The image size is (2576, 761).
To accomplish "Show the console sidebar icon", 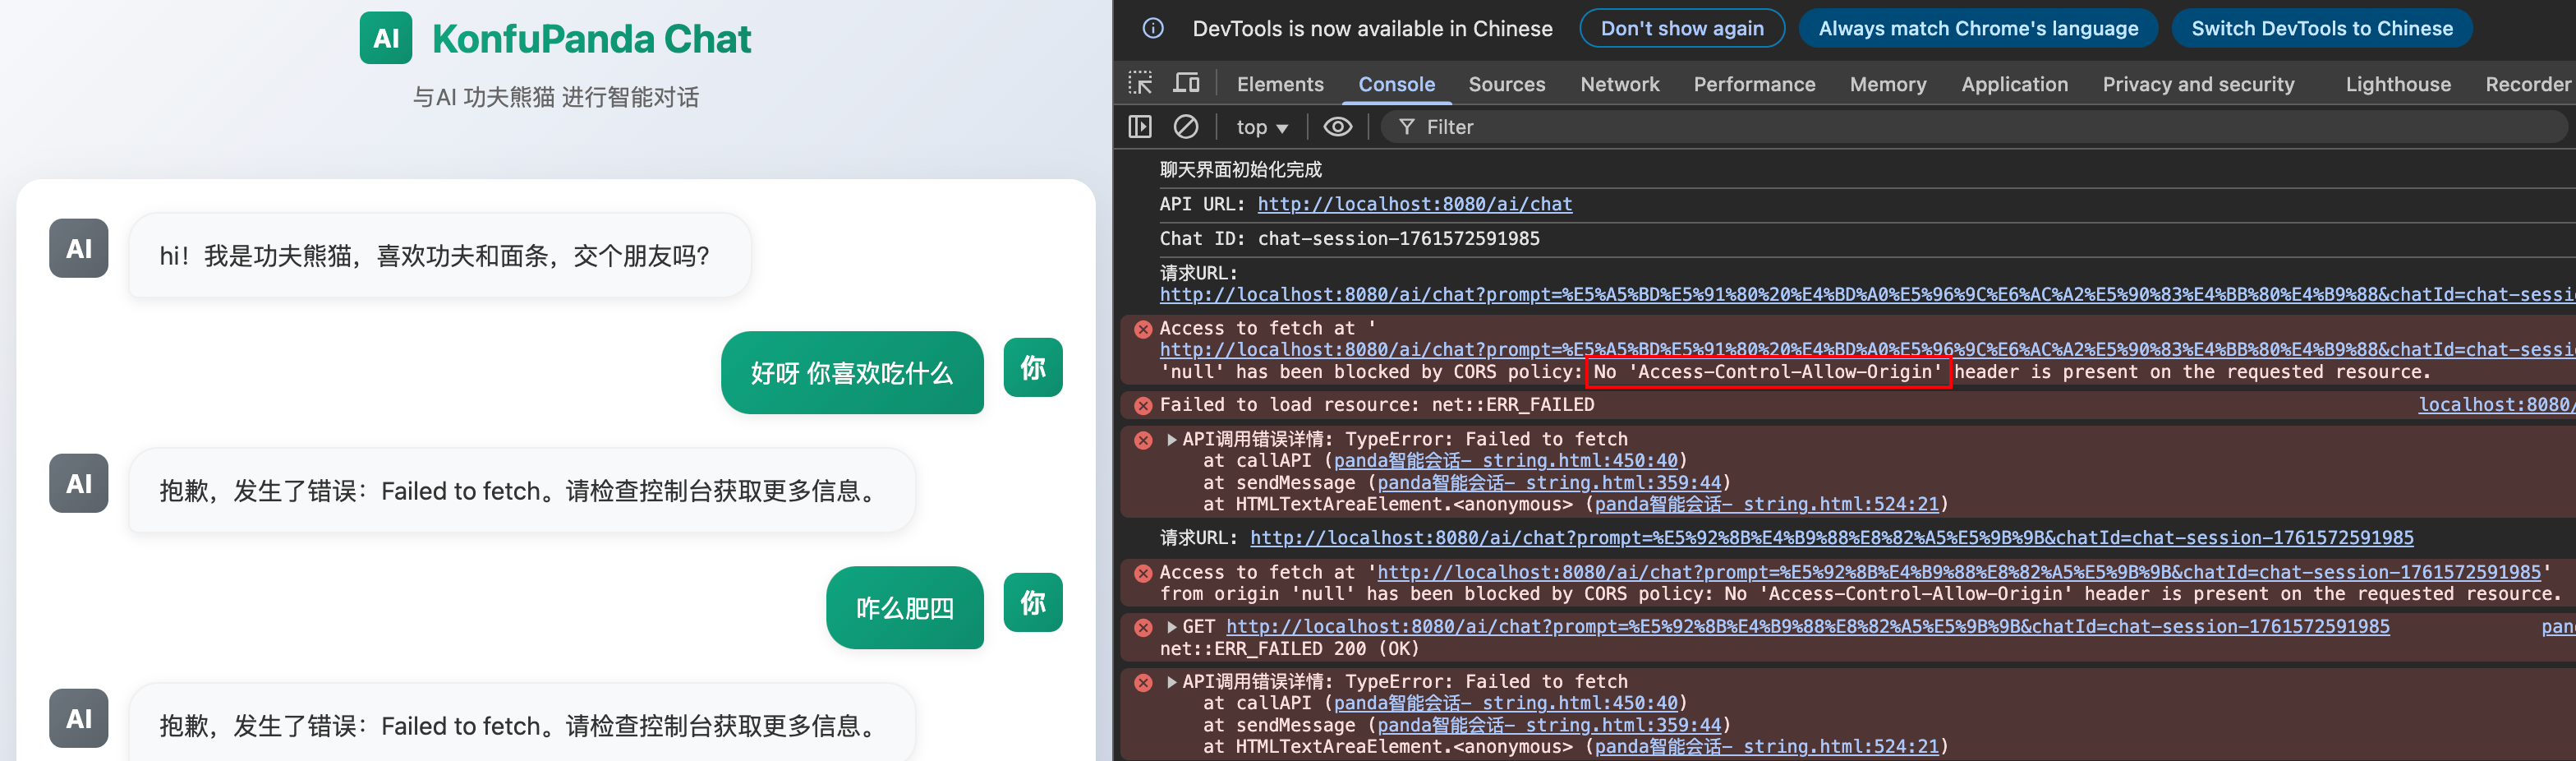I will [1140, 127].
